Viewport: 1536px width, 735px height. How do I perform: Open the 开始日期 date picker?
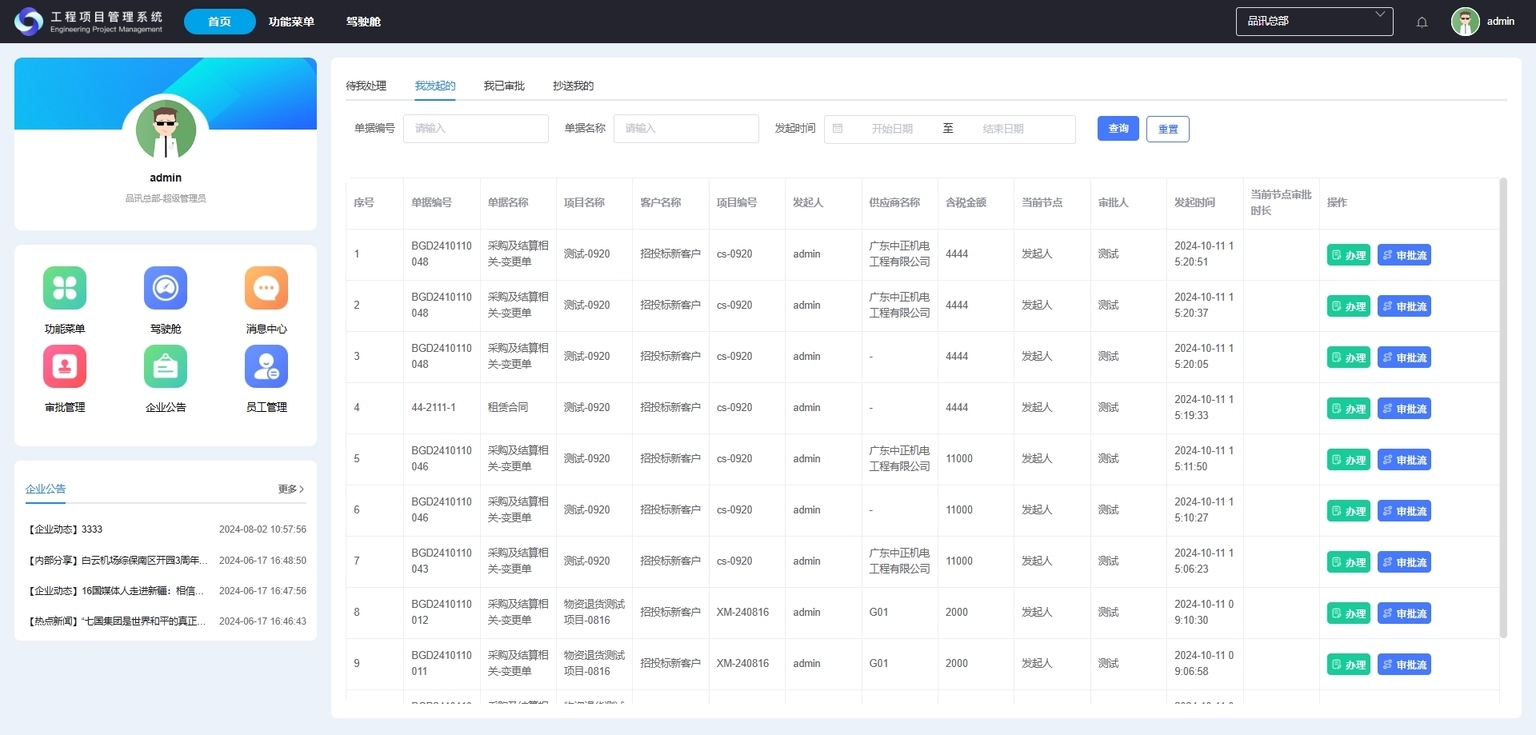click(x=891, y=129)
